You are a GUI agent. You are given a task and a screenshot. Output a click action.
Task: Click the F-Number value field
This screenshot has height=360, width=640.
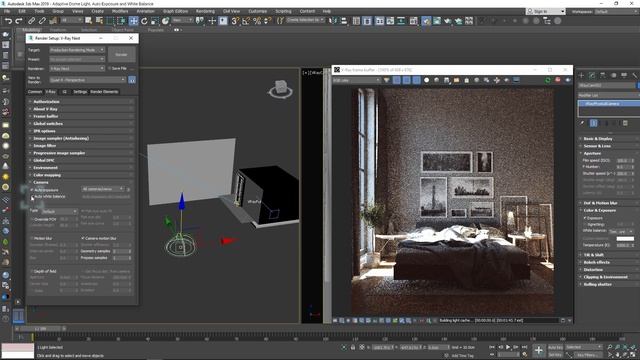[x=622, y=167]
